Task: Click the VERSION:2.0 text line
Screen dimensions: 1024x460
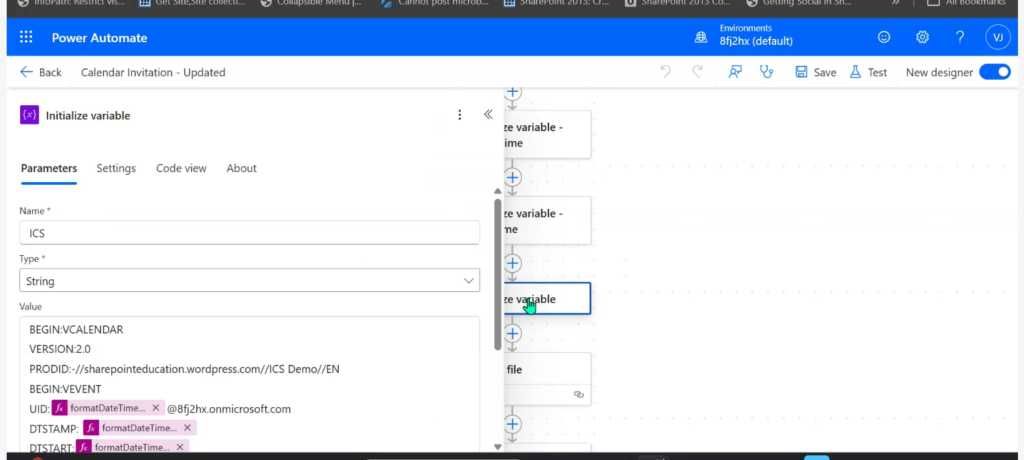Action: 61,350
